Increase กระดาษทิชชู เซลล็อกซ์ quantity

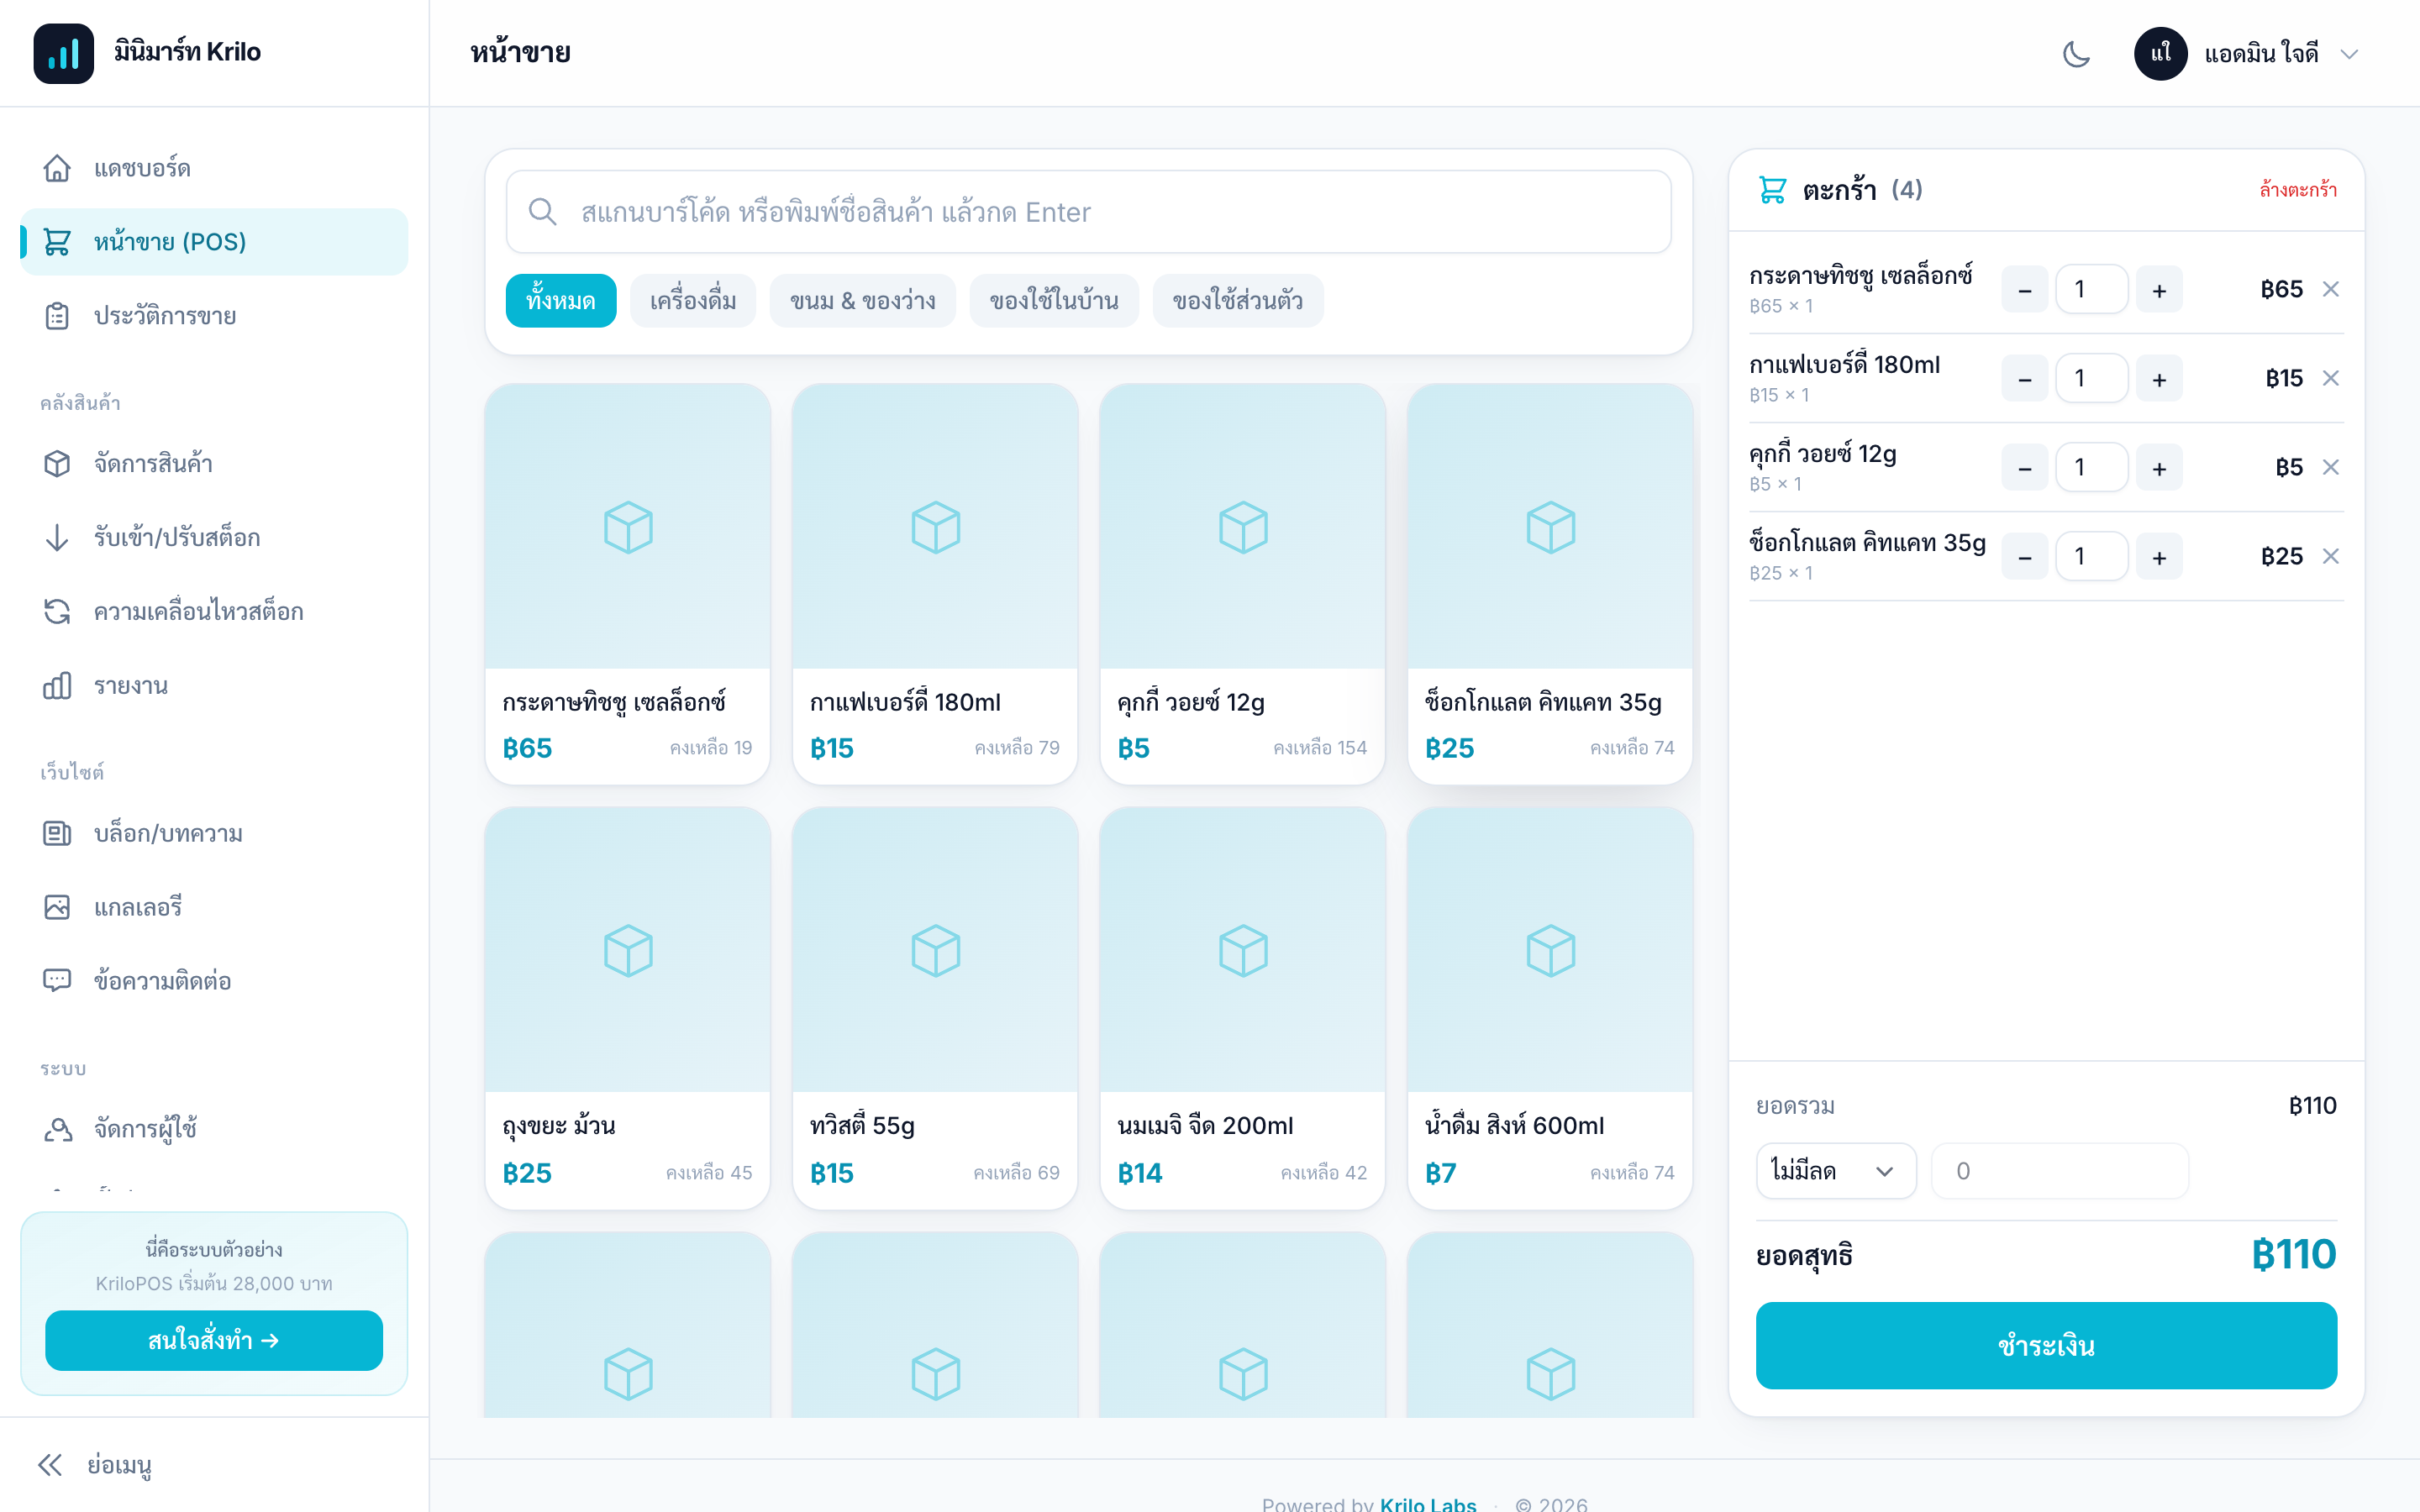2159,290
